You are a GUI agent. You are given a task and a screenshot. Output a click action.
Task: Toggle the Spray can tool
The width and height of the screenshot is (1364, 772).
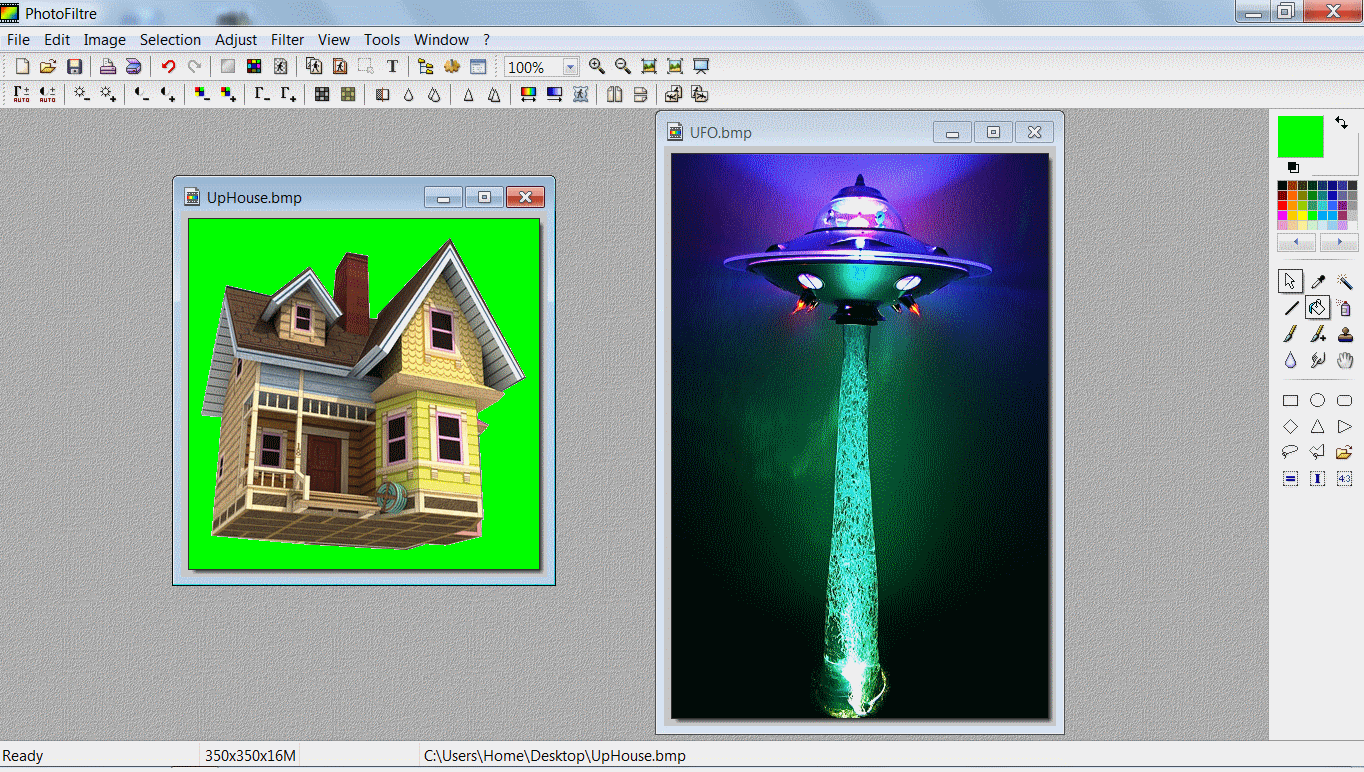click(x=1345, y=308)
